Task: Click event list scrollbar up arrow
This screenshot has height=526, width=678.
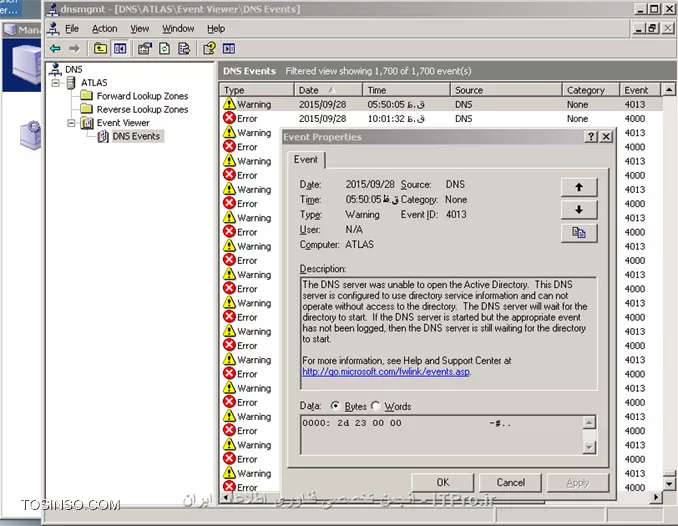Action: pyautogui.click(x=669, y=90)
